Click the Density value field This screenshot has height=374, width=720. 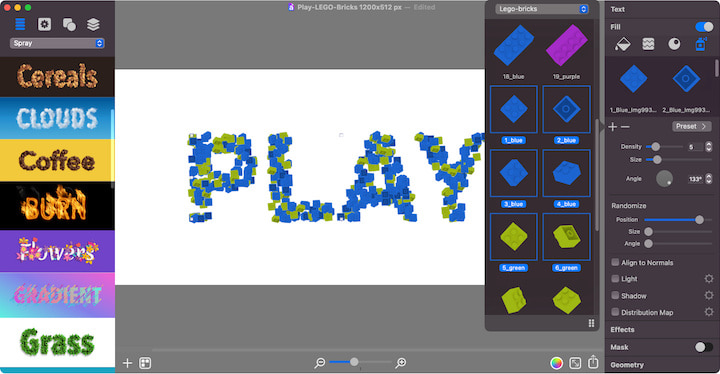click(x=695, y=147)
